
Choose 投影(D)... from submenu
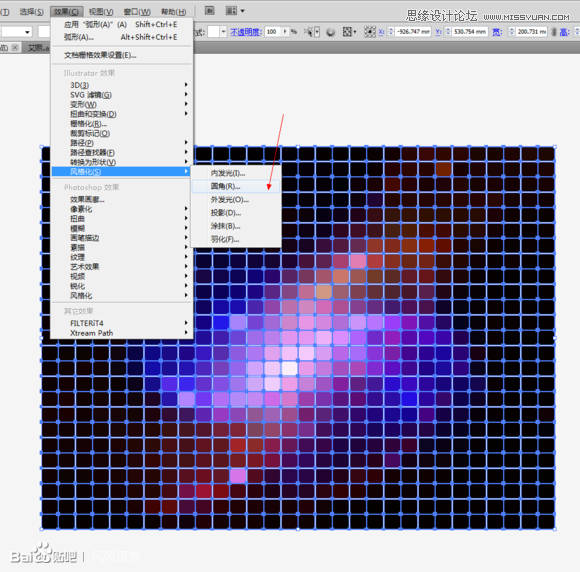coord(236,213)
